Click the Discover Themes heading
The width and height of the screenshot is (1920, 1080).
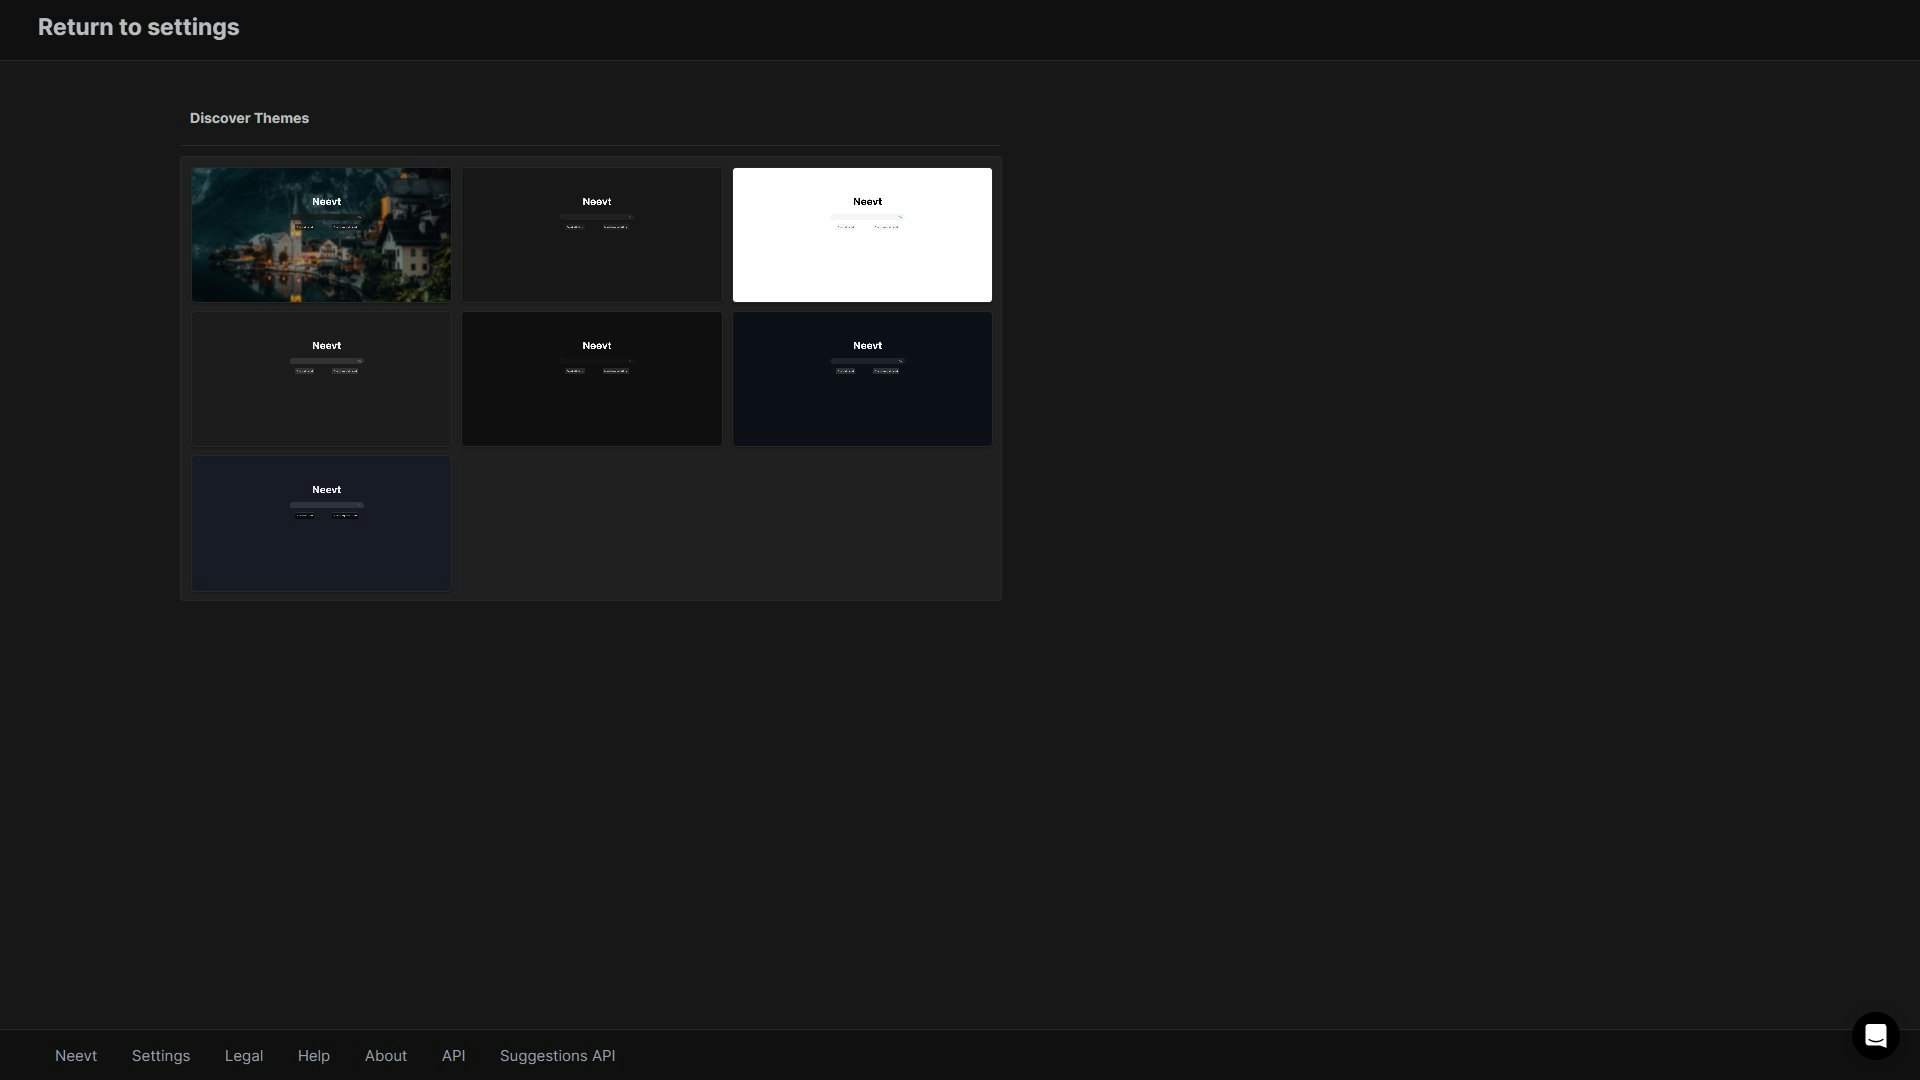point(249,118)
